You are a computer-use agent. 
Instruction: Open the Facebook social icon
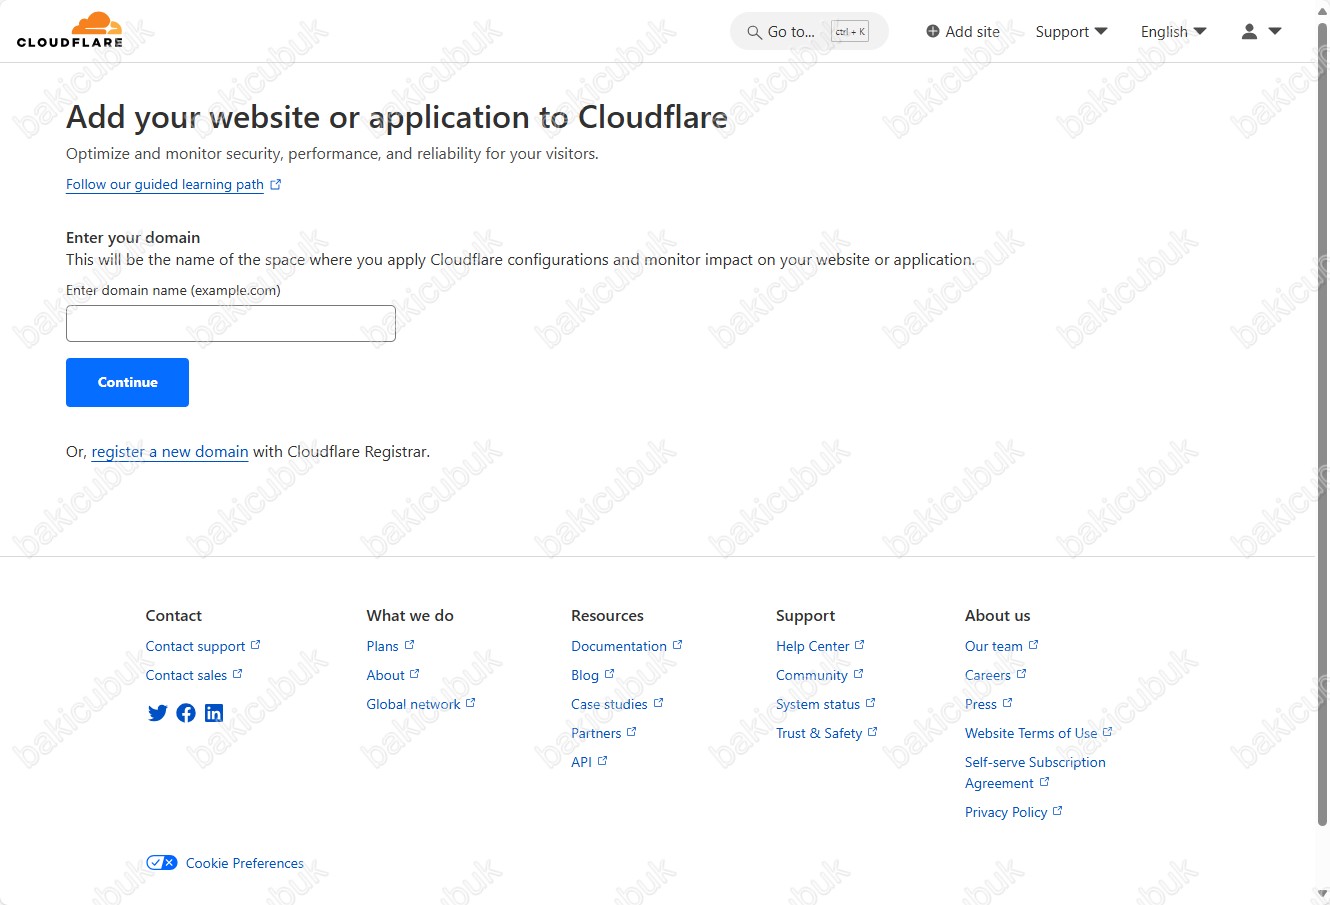pos(186,713)
